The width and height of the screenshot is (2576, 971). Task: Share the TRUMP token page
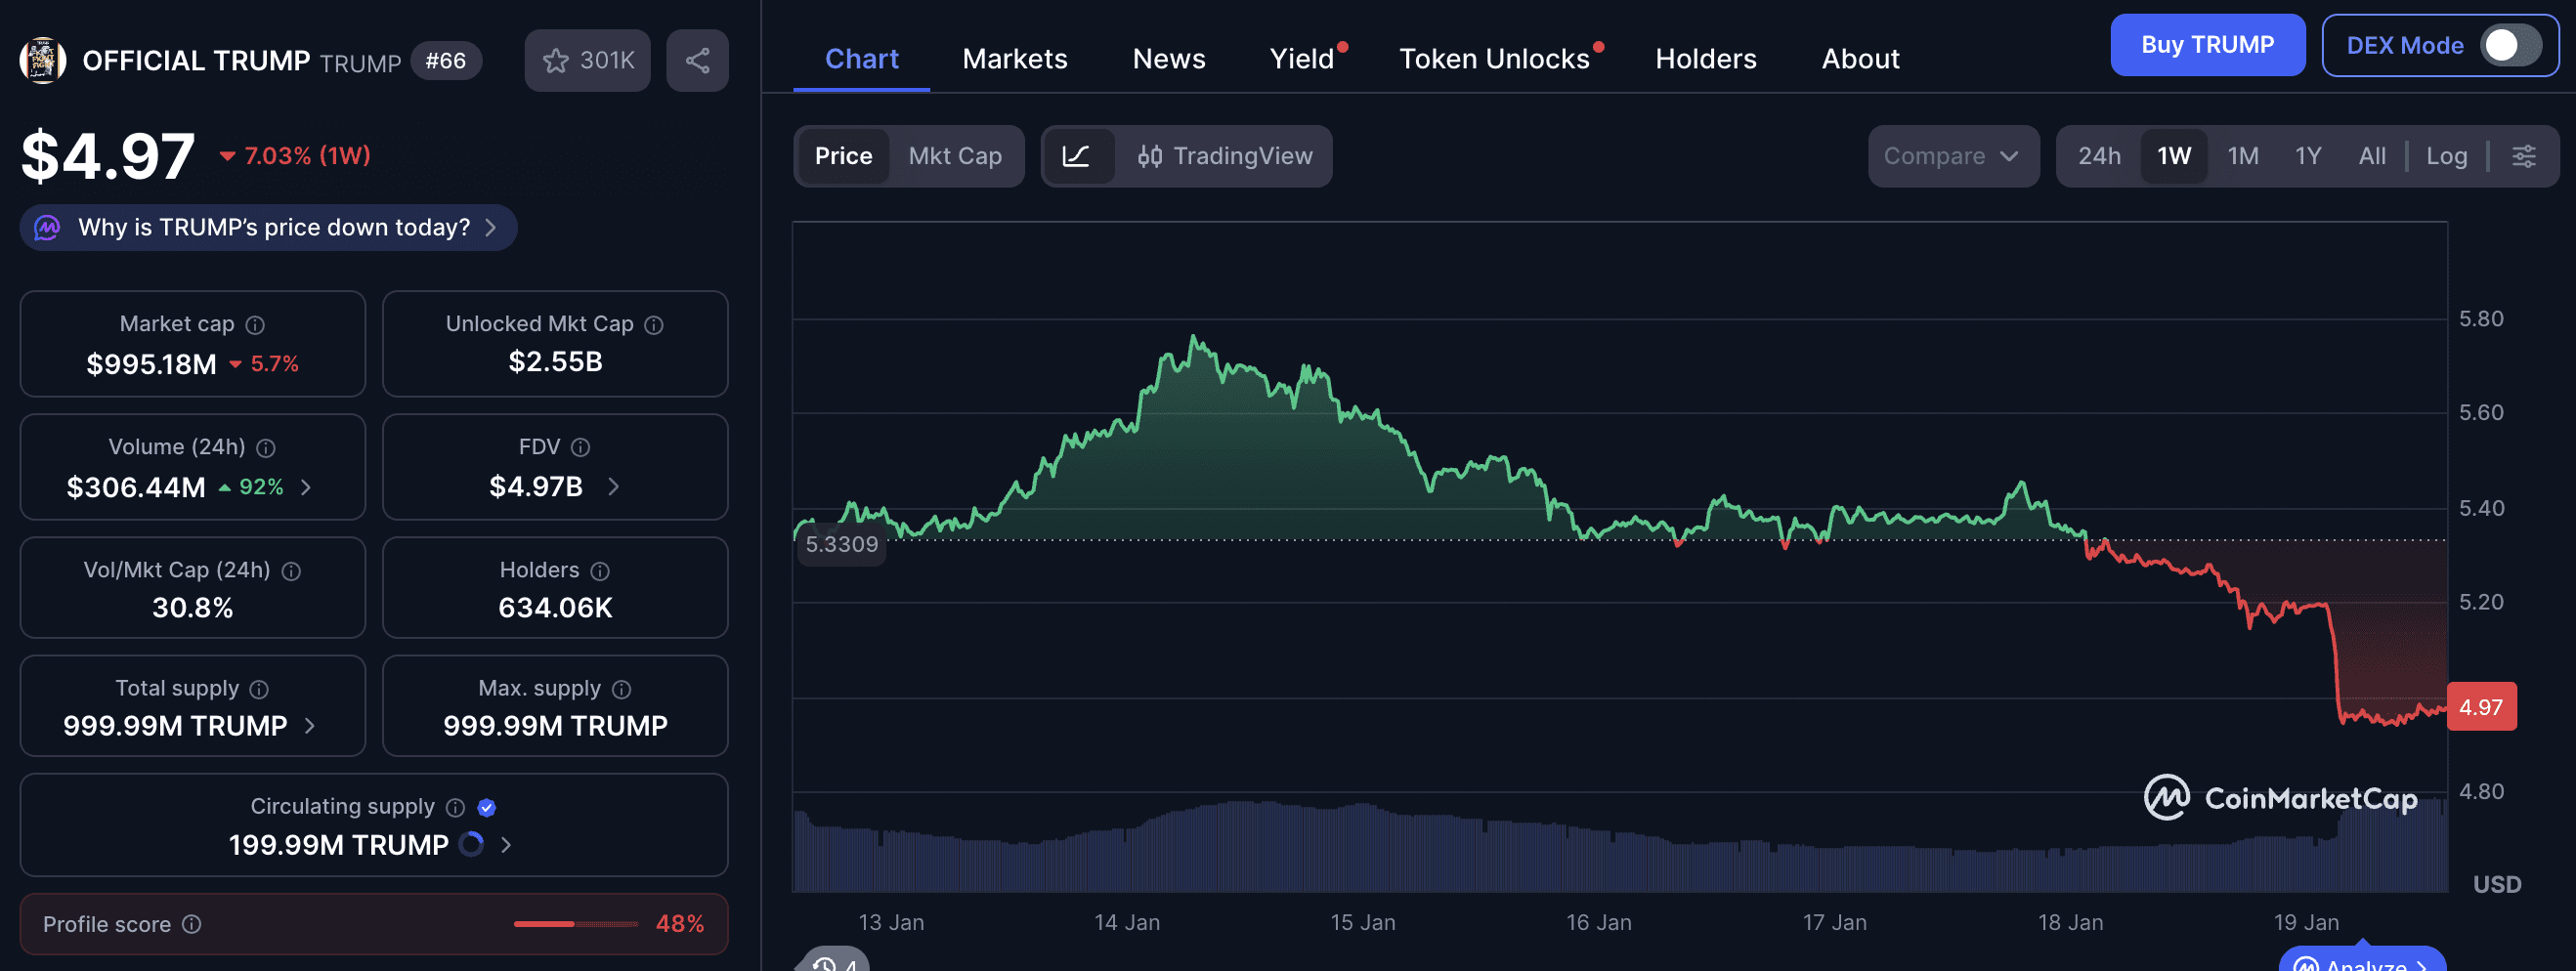[x=697, y=60]
